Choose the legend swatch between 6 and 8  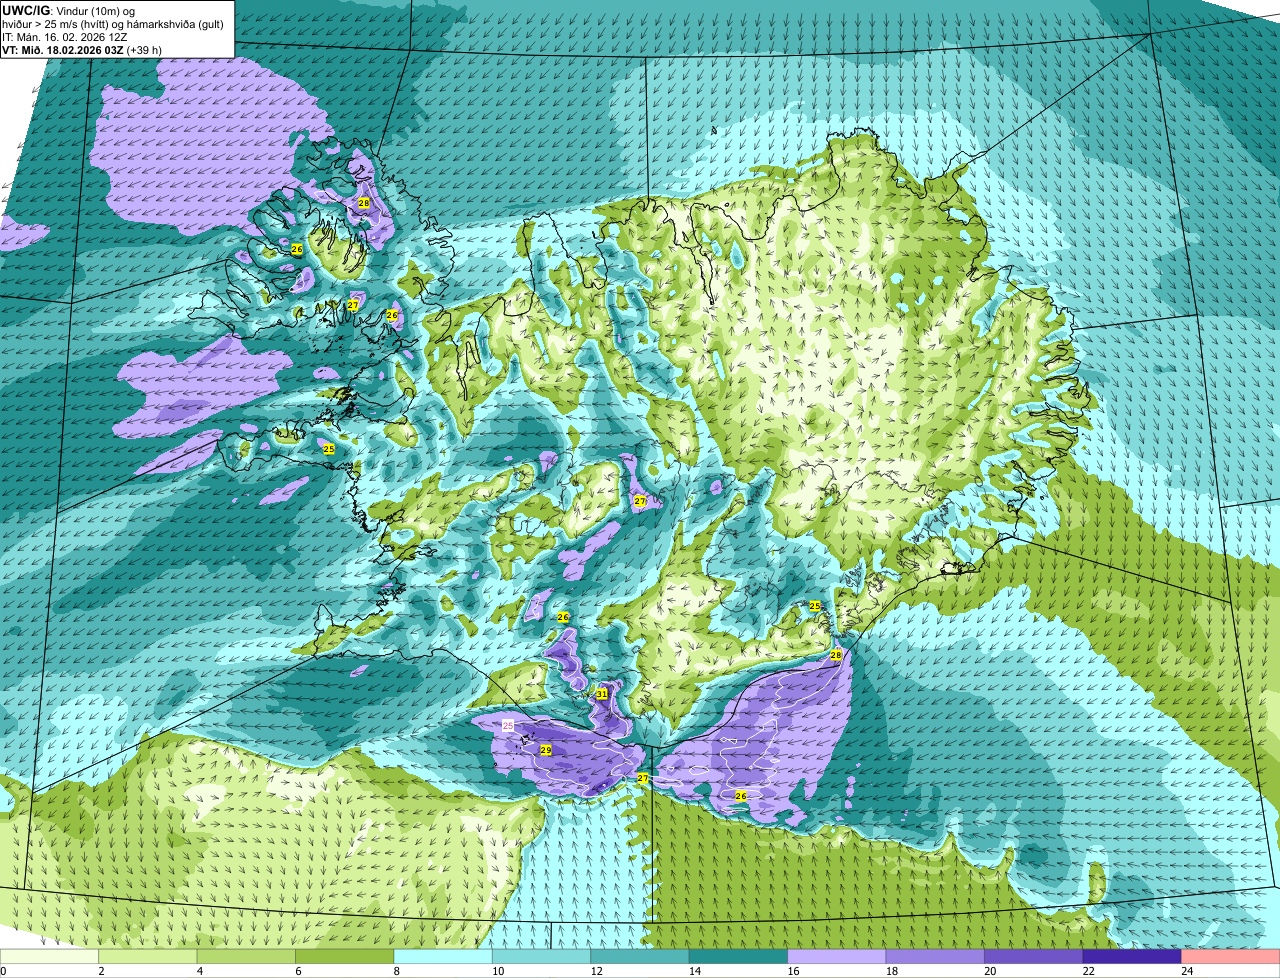pyautogui.click(x=345, y=956)
